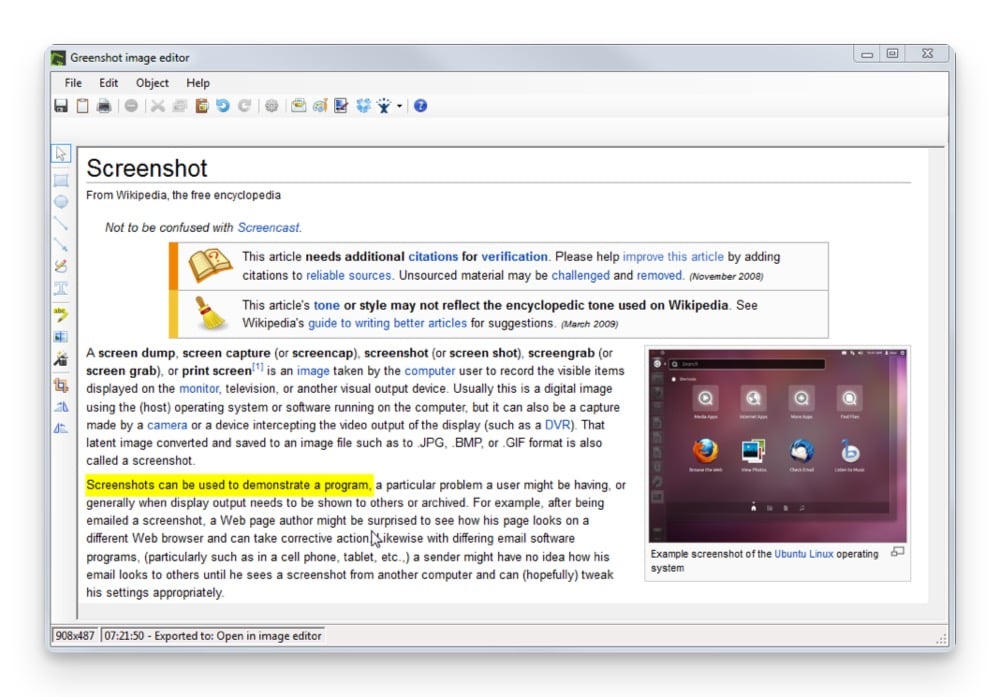Open the effects dropdown arrow

tap(398, 105)
